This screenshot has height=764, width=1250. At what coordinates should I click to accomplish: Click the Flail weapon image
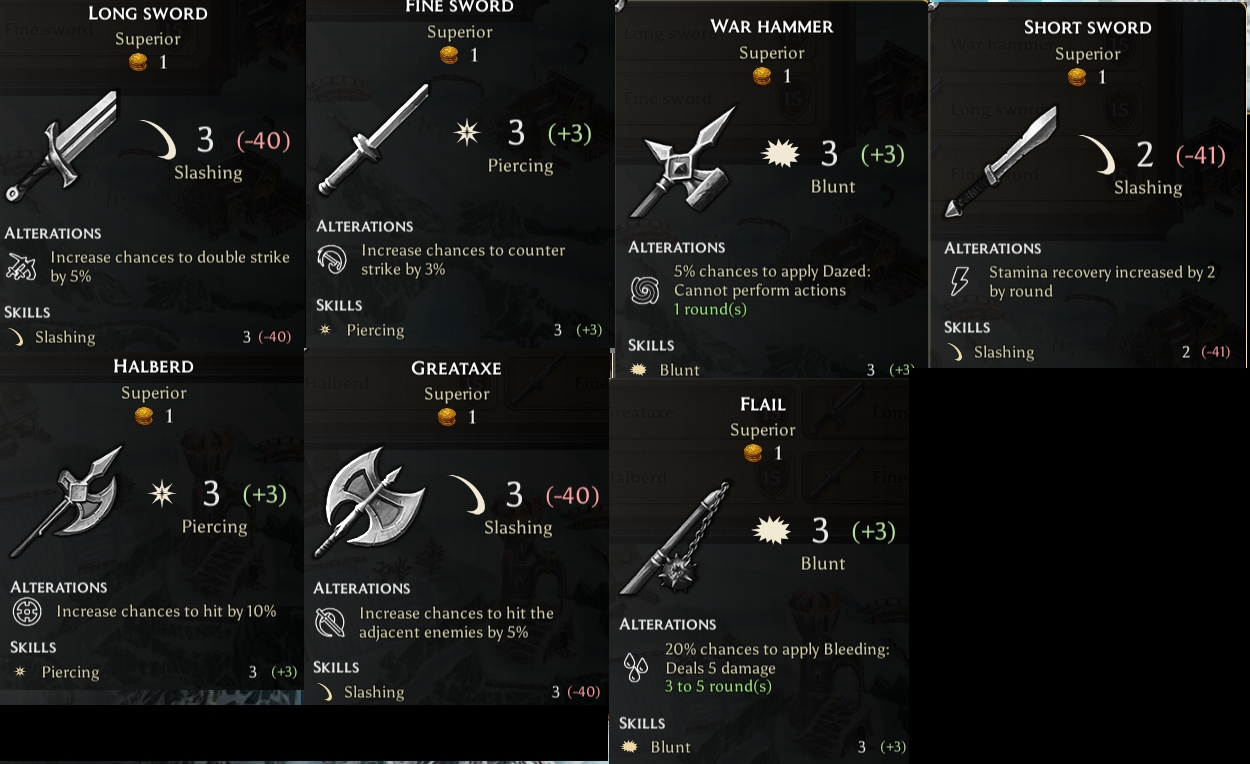click(676, 537)
